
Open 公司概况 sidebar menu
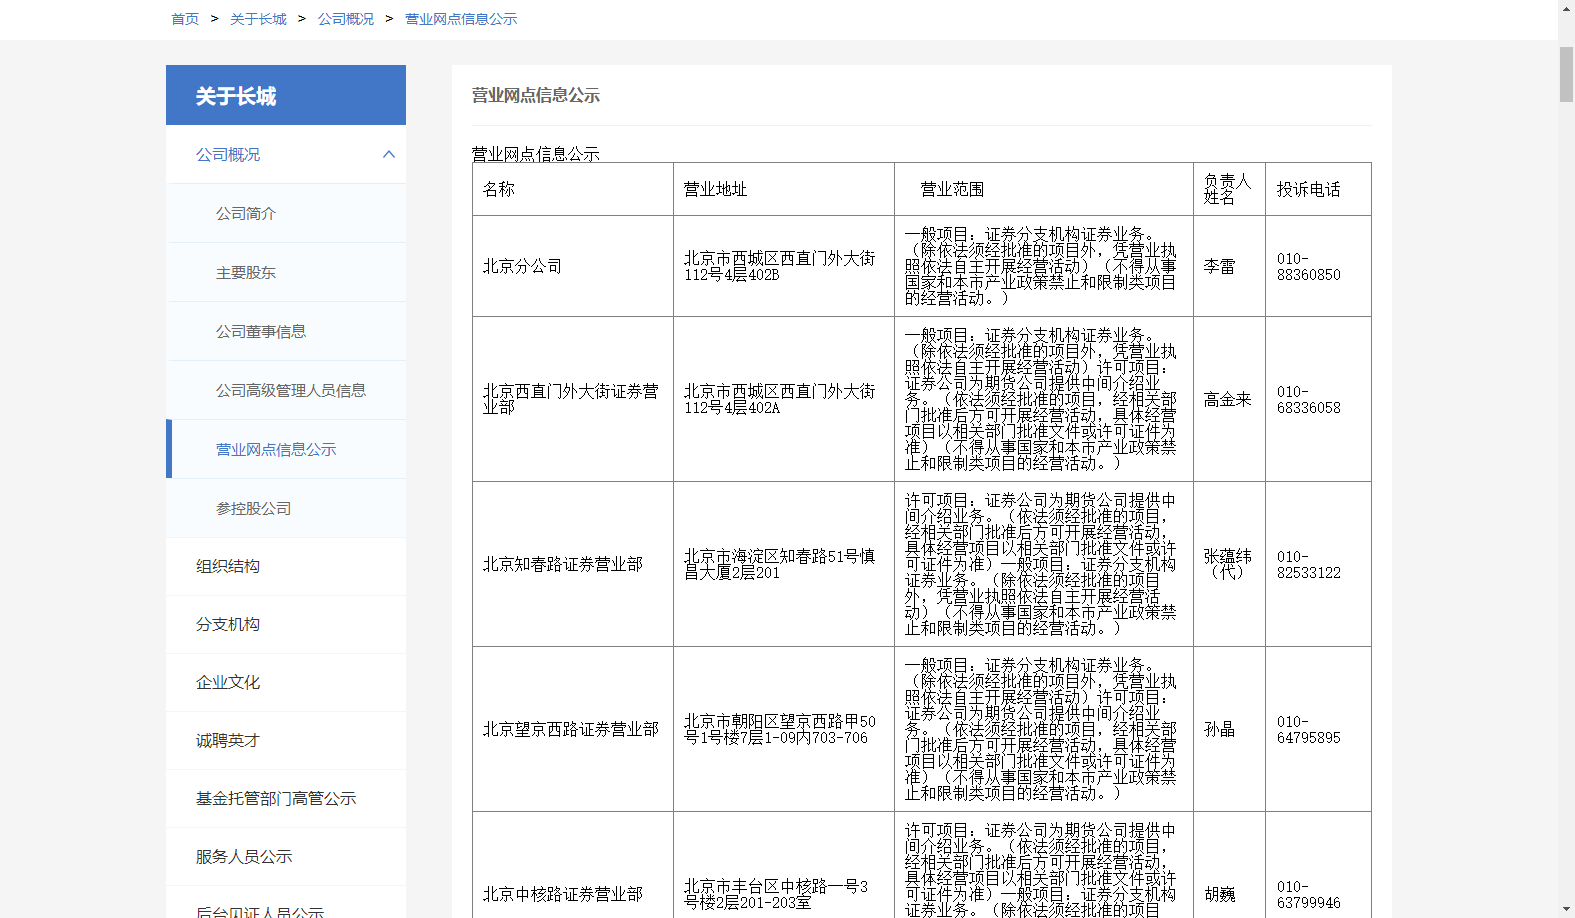(x=286, y=155)
